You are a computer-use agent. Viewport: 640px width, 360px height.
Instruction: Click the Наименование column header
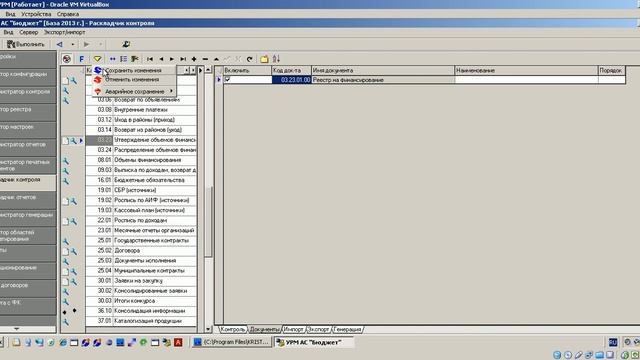(526, 70)
